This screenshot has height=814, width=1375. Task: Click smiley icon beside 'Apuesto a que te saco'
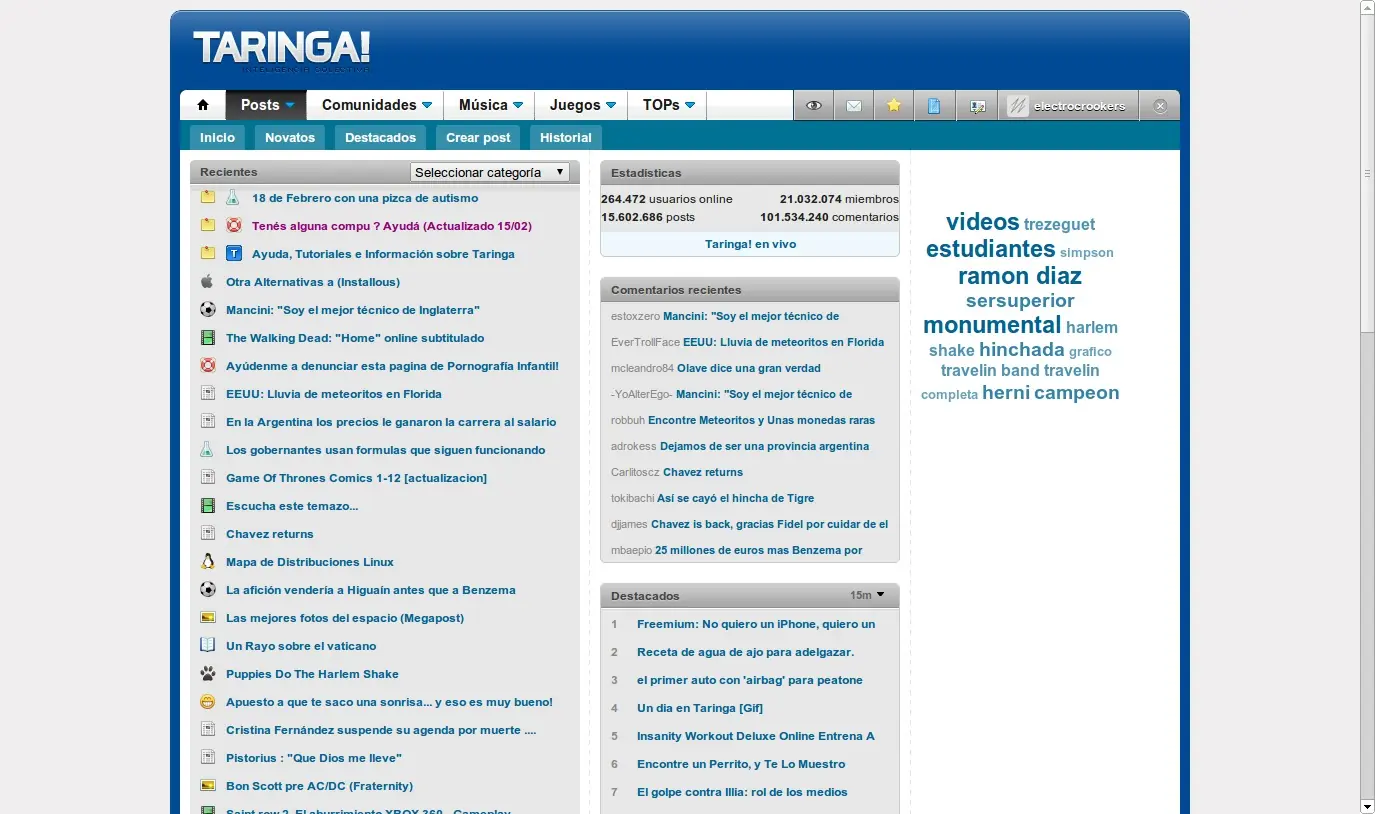click(x=208, y=702)
